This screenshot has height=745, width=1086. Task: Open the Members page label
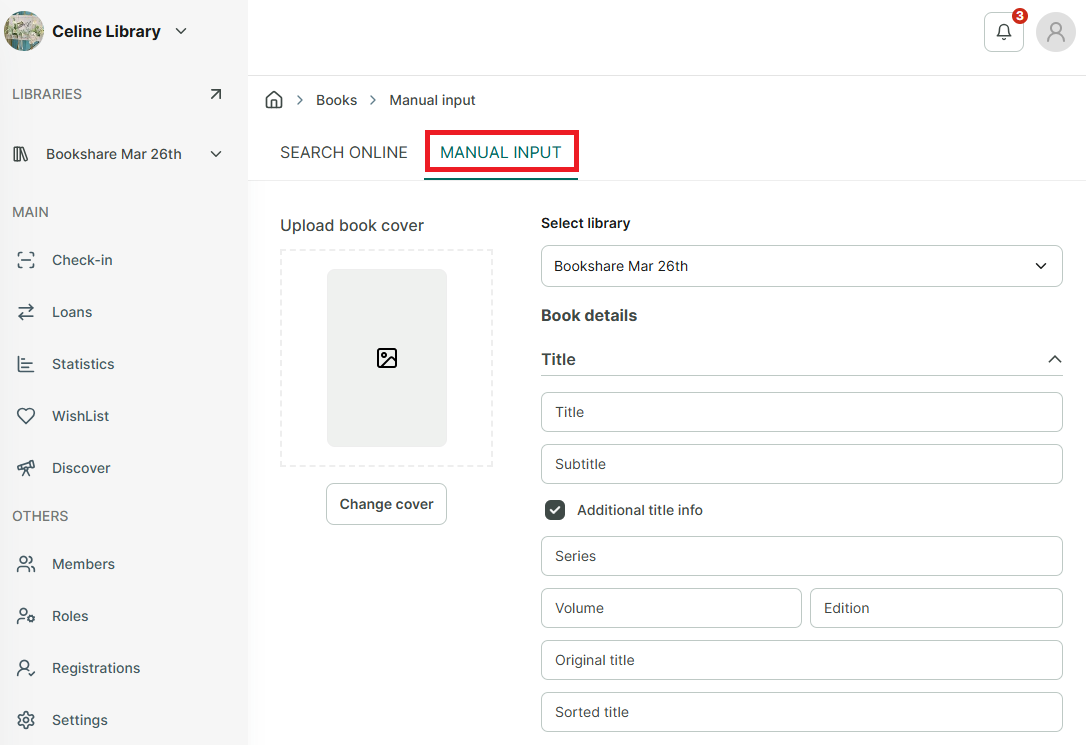(x=83, y=564)
